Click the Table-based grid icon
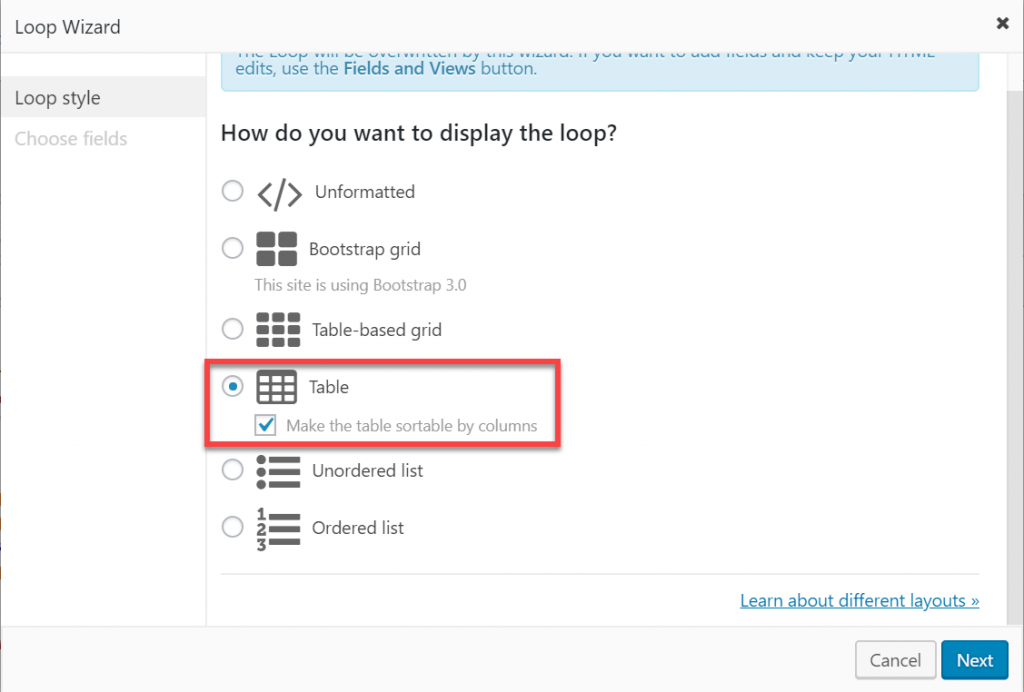This screenshot has width=1024, height=692. pos(278,329)
